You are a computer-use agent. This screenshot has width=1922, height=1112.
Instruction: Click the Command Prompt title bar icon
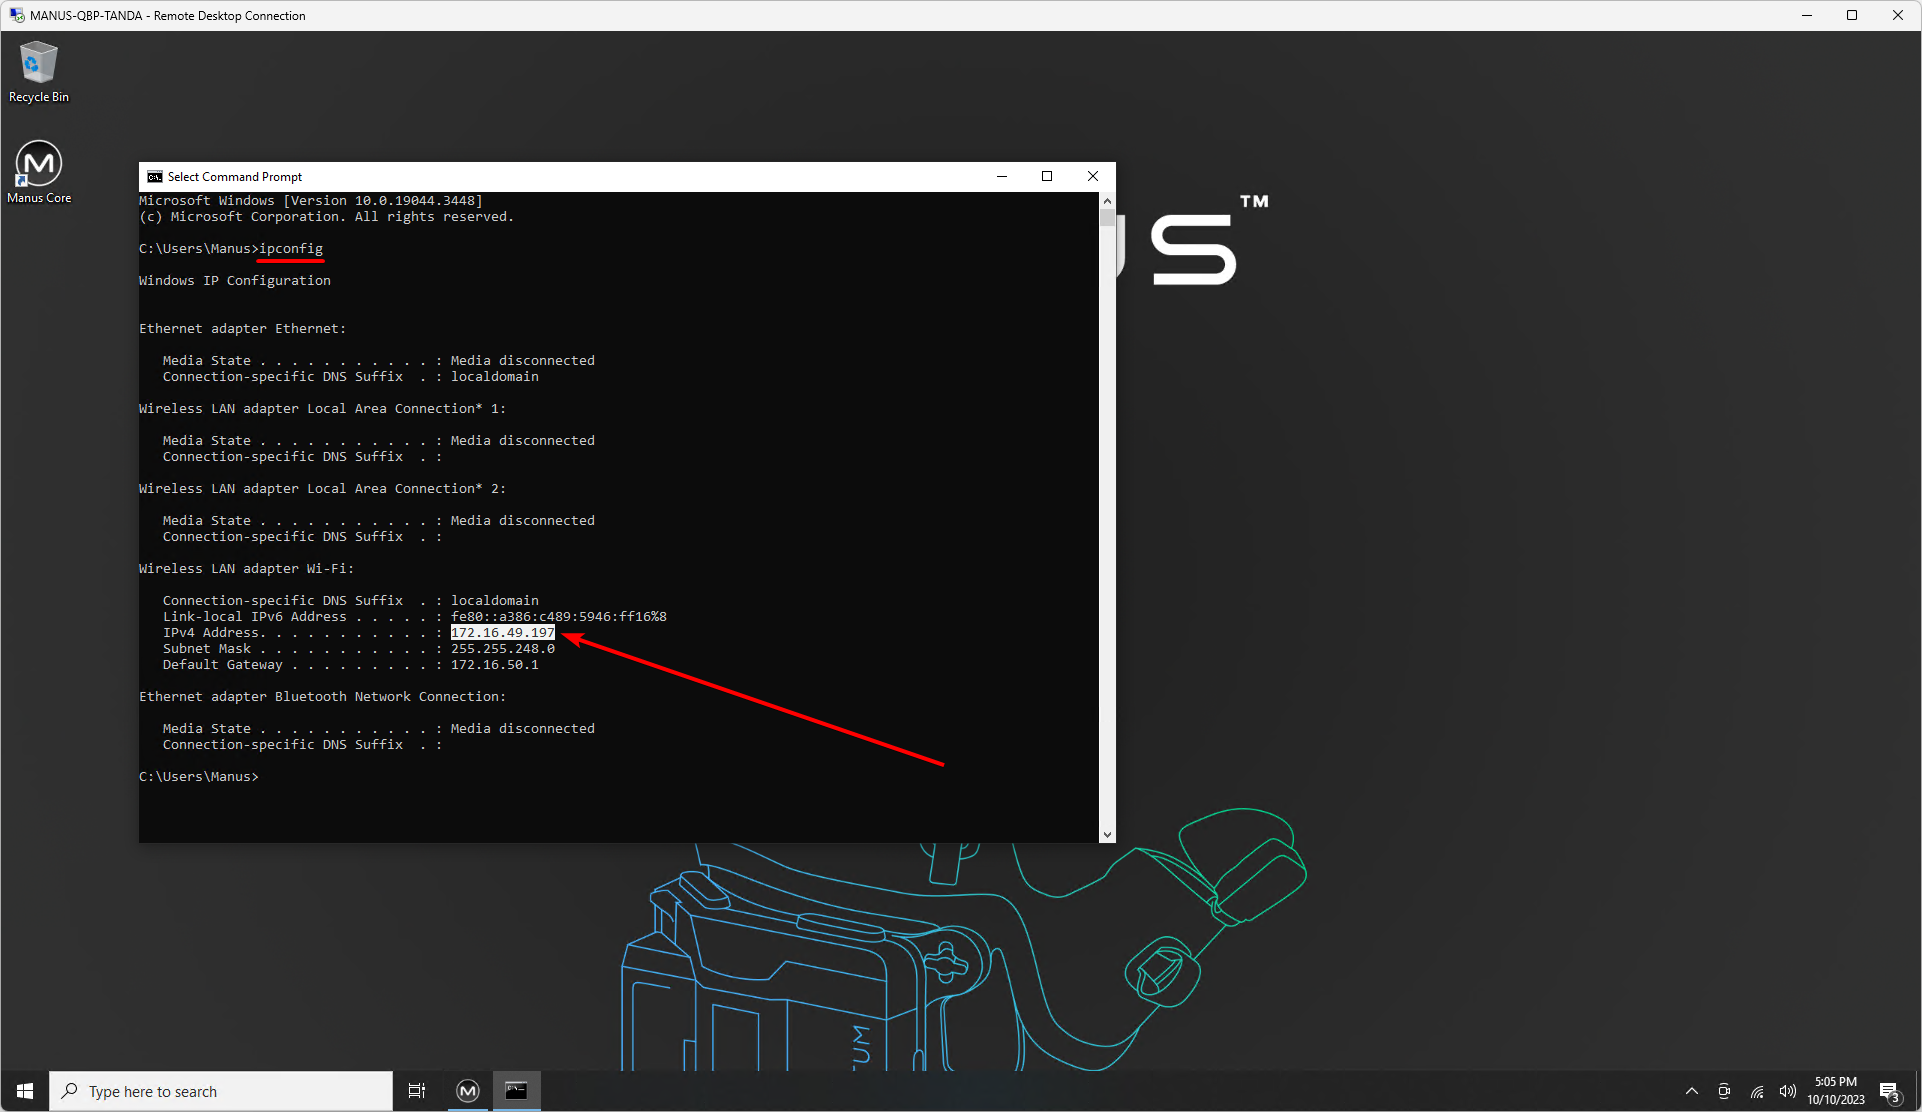click(x=154, y=177)
